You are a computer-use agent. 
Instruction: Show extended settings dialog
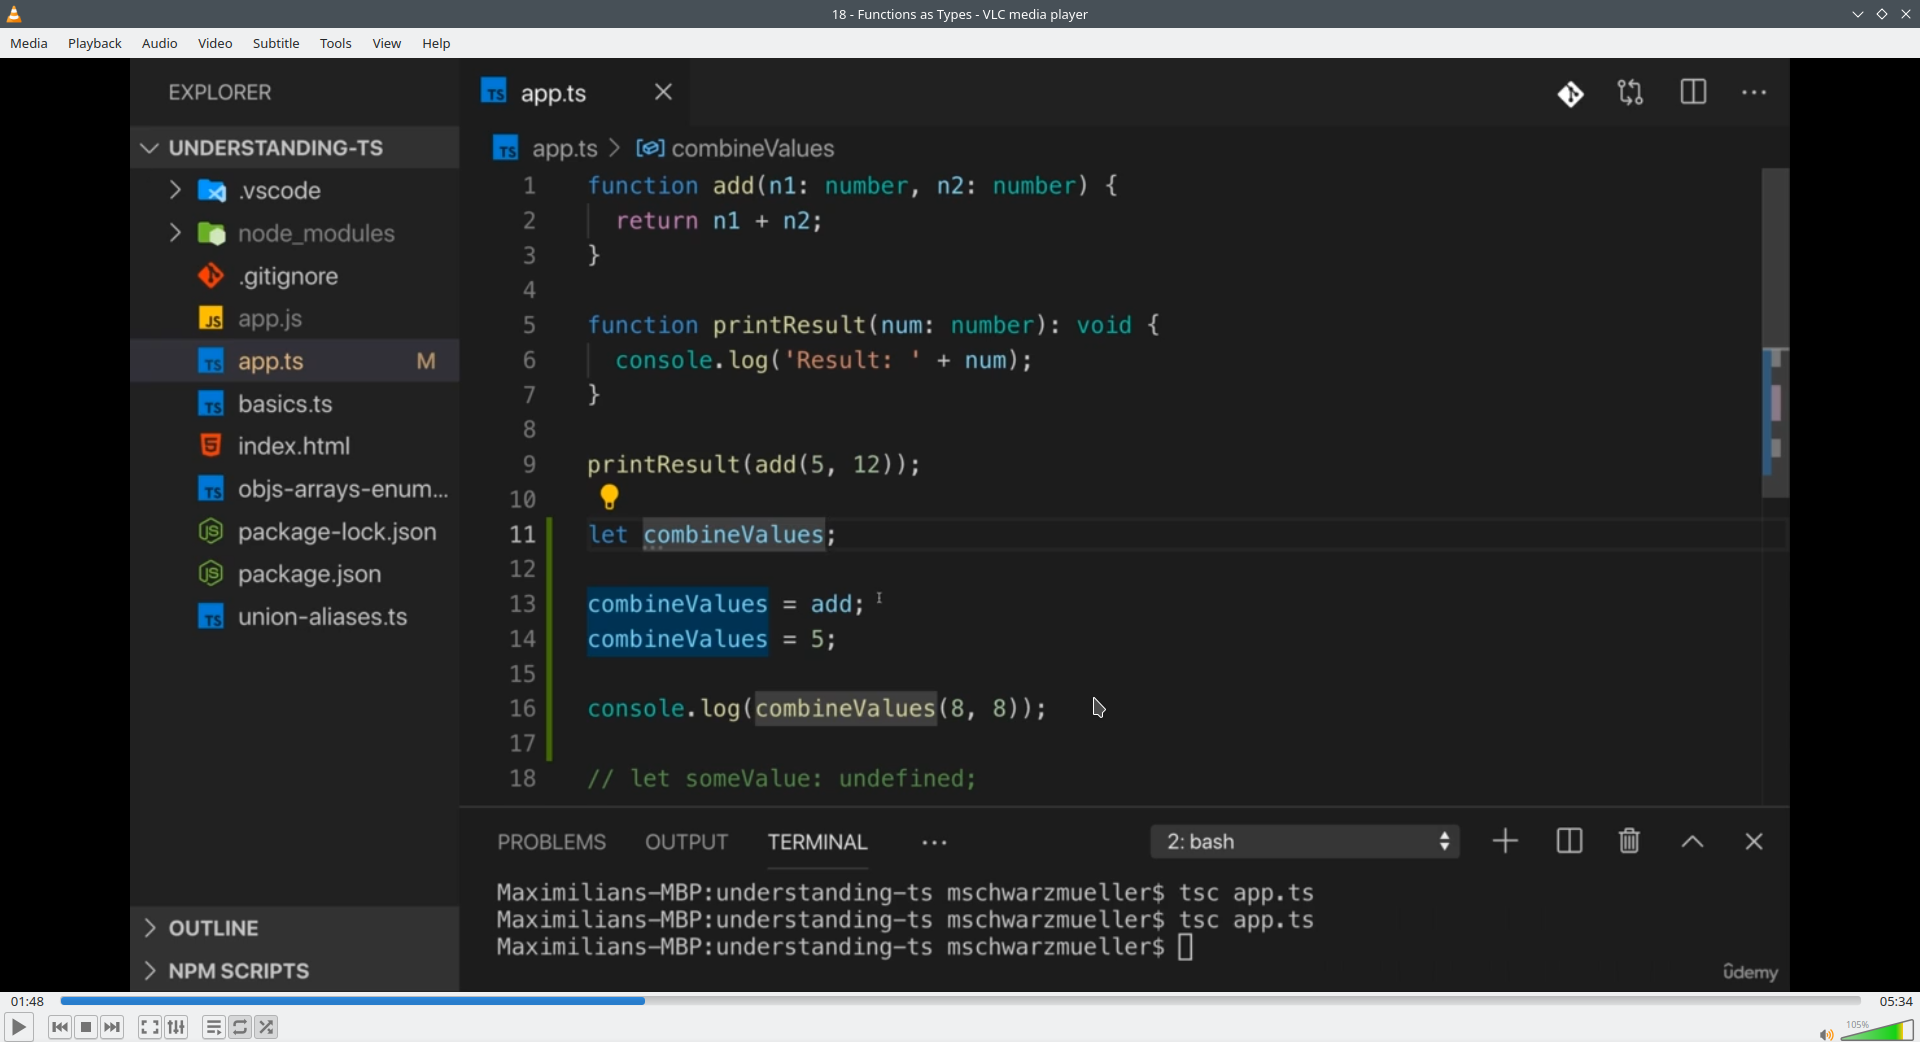[177, 1027]
